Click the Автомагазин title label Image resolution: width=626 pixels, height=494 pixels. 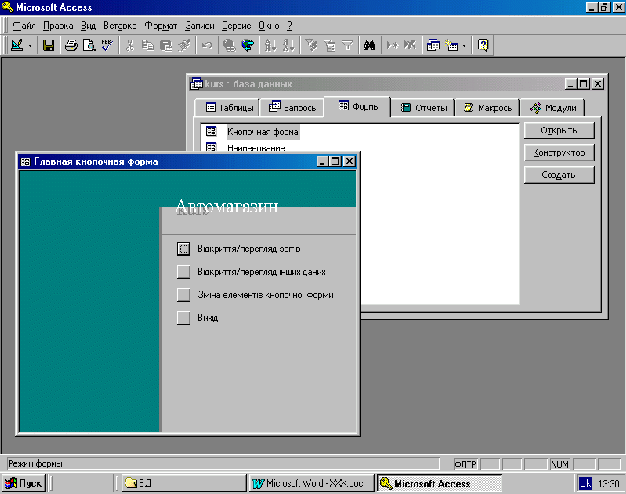pos(226,206)
